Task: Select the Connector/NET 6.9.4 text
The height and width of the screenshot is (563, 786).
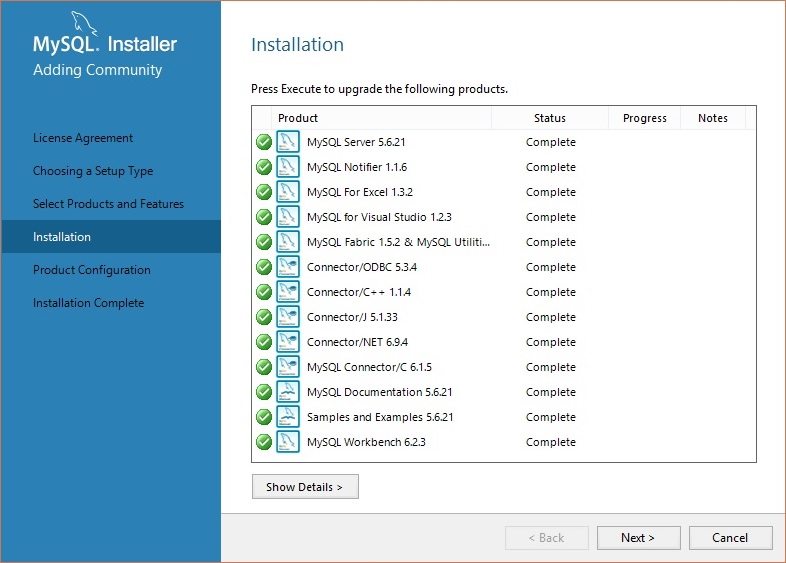Action: (x=357, y=342)
